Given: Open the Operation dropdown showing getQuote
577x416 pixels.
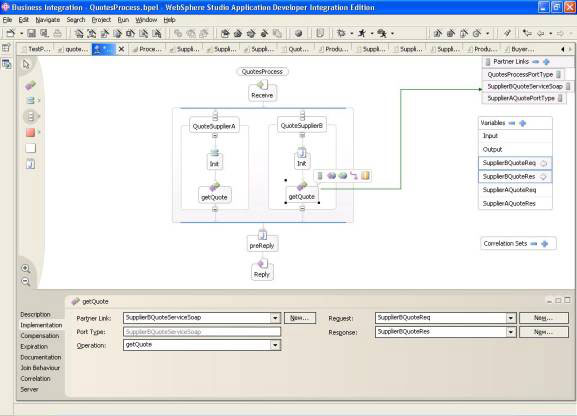Looking at the screenshot, I should [275, 345].
